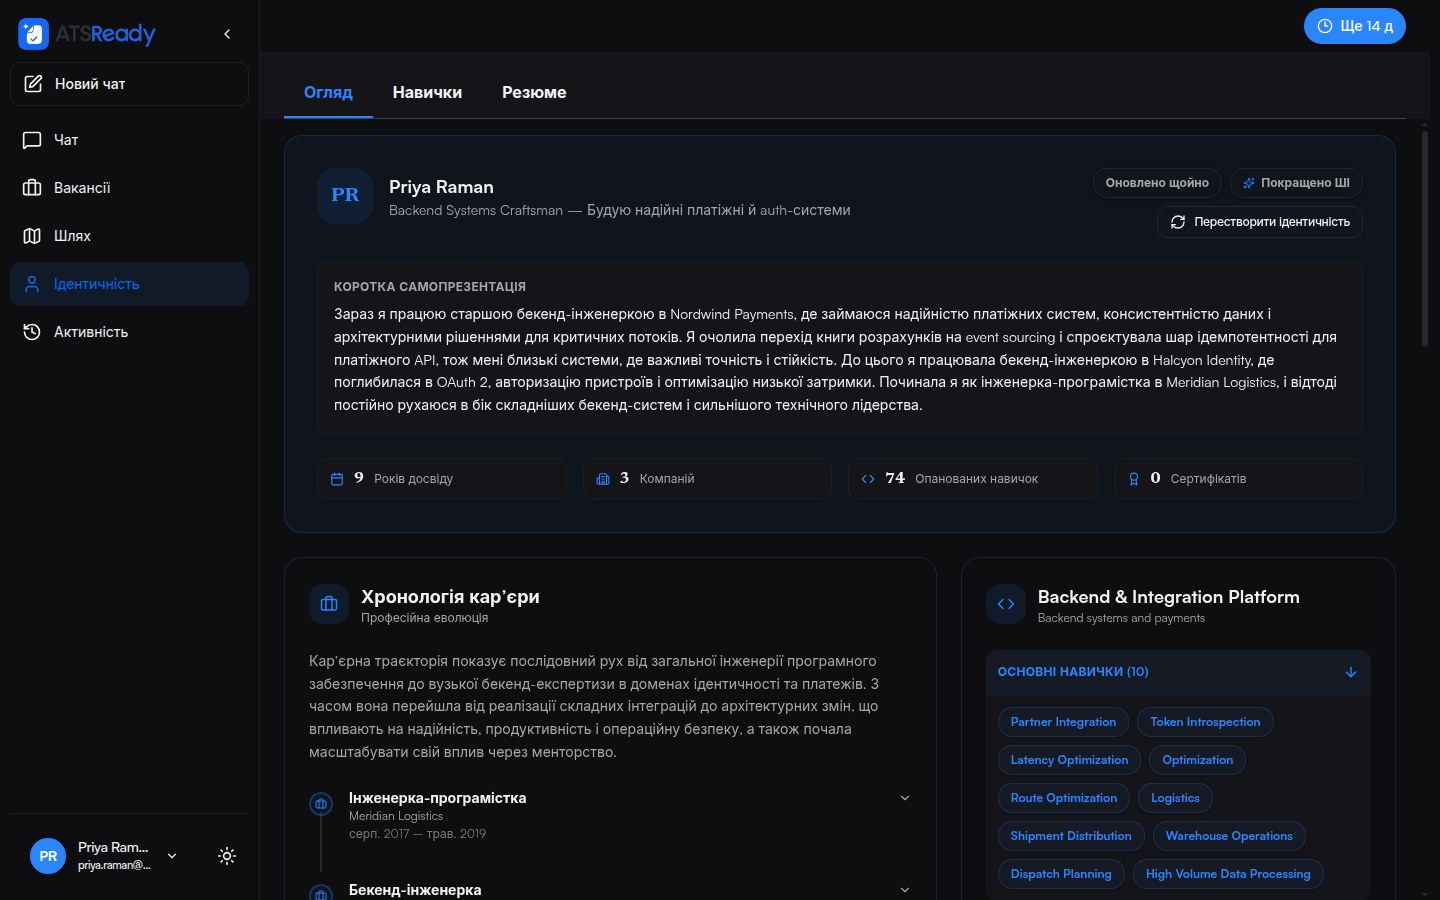Open the Резюме tab
This screenshot has height=900, width=1440.
pos(534,92)
